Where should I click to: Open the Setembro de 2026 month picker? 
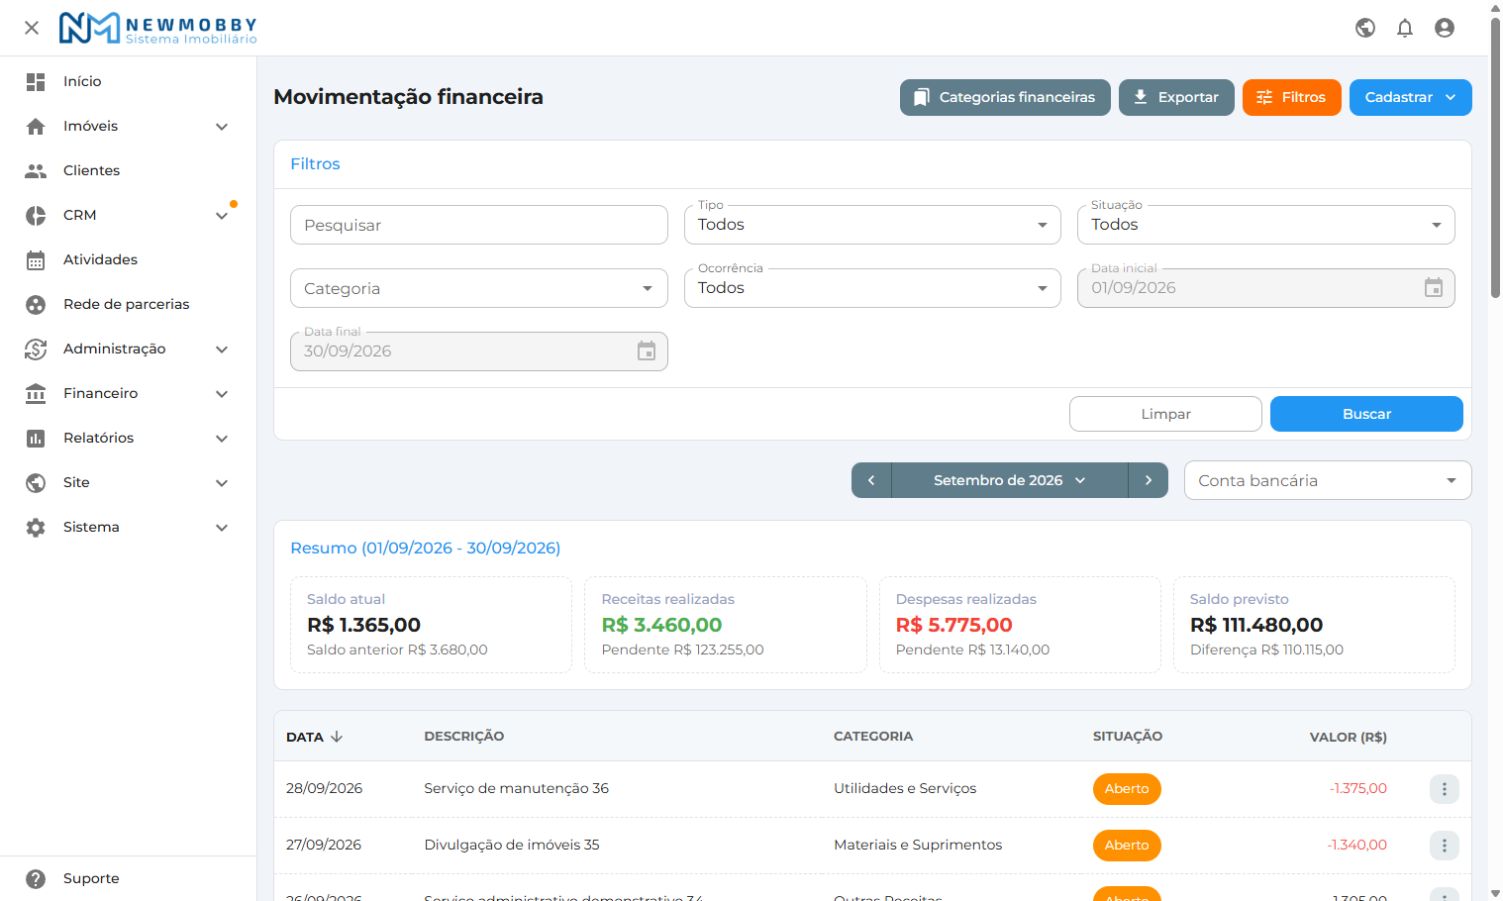pyautogui.click(x=1009, y=480)
